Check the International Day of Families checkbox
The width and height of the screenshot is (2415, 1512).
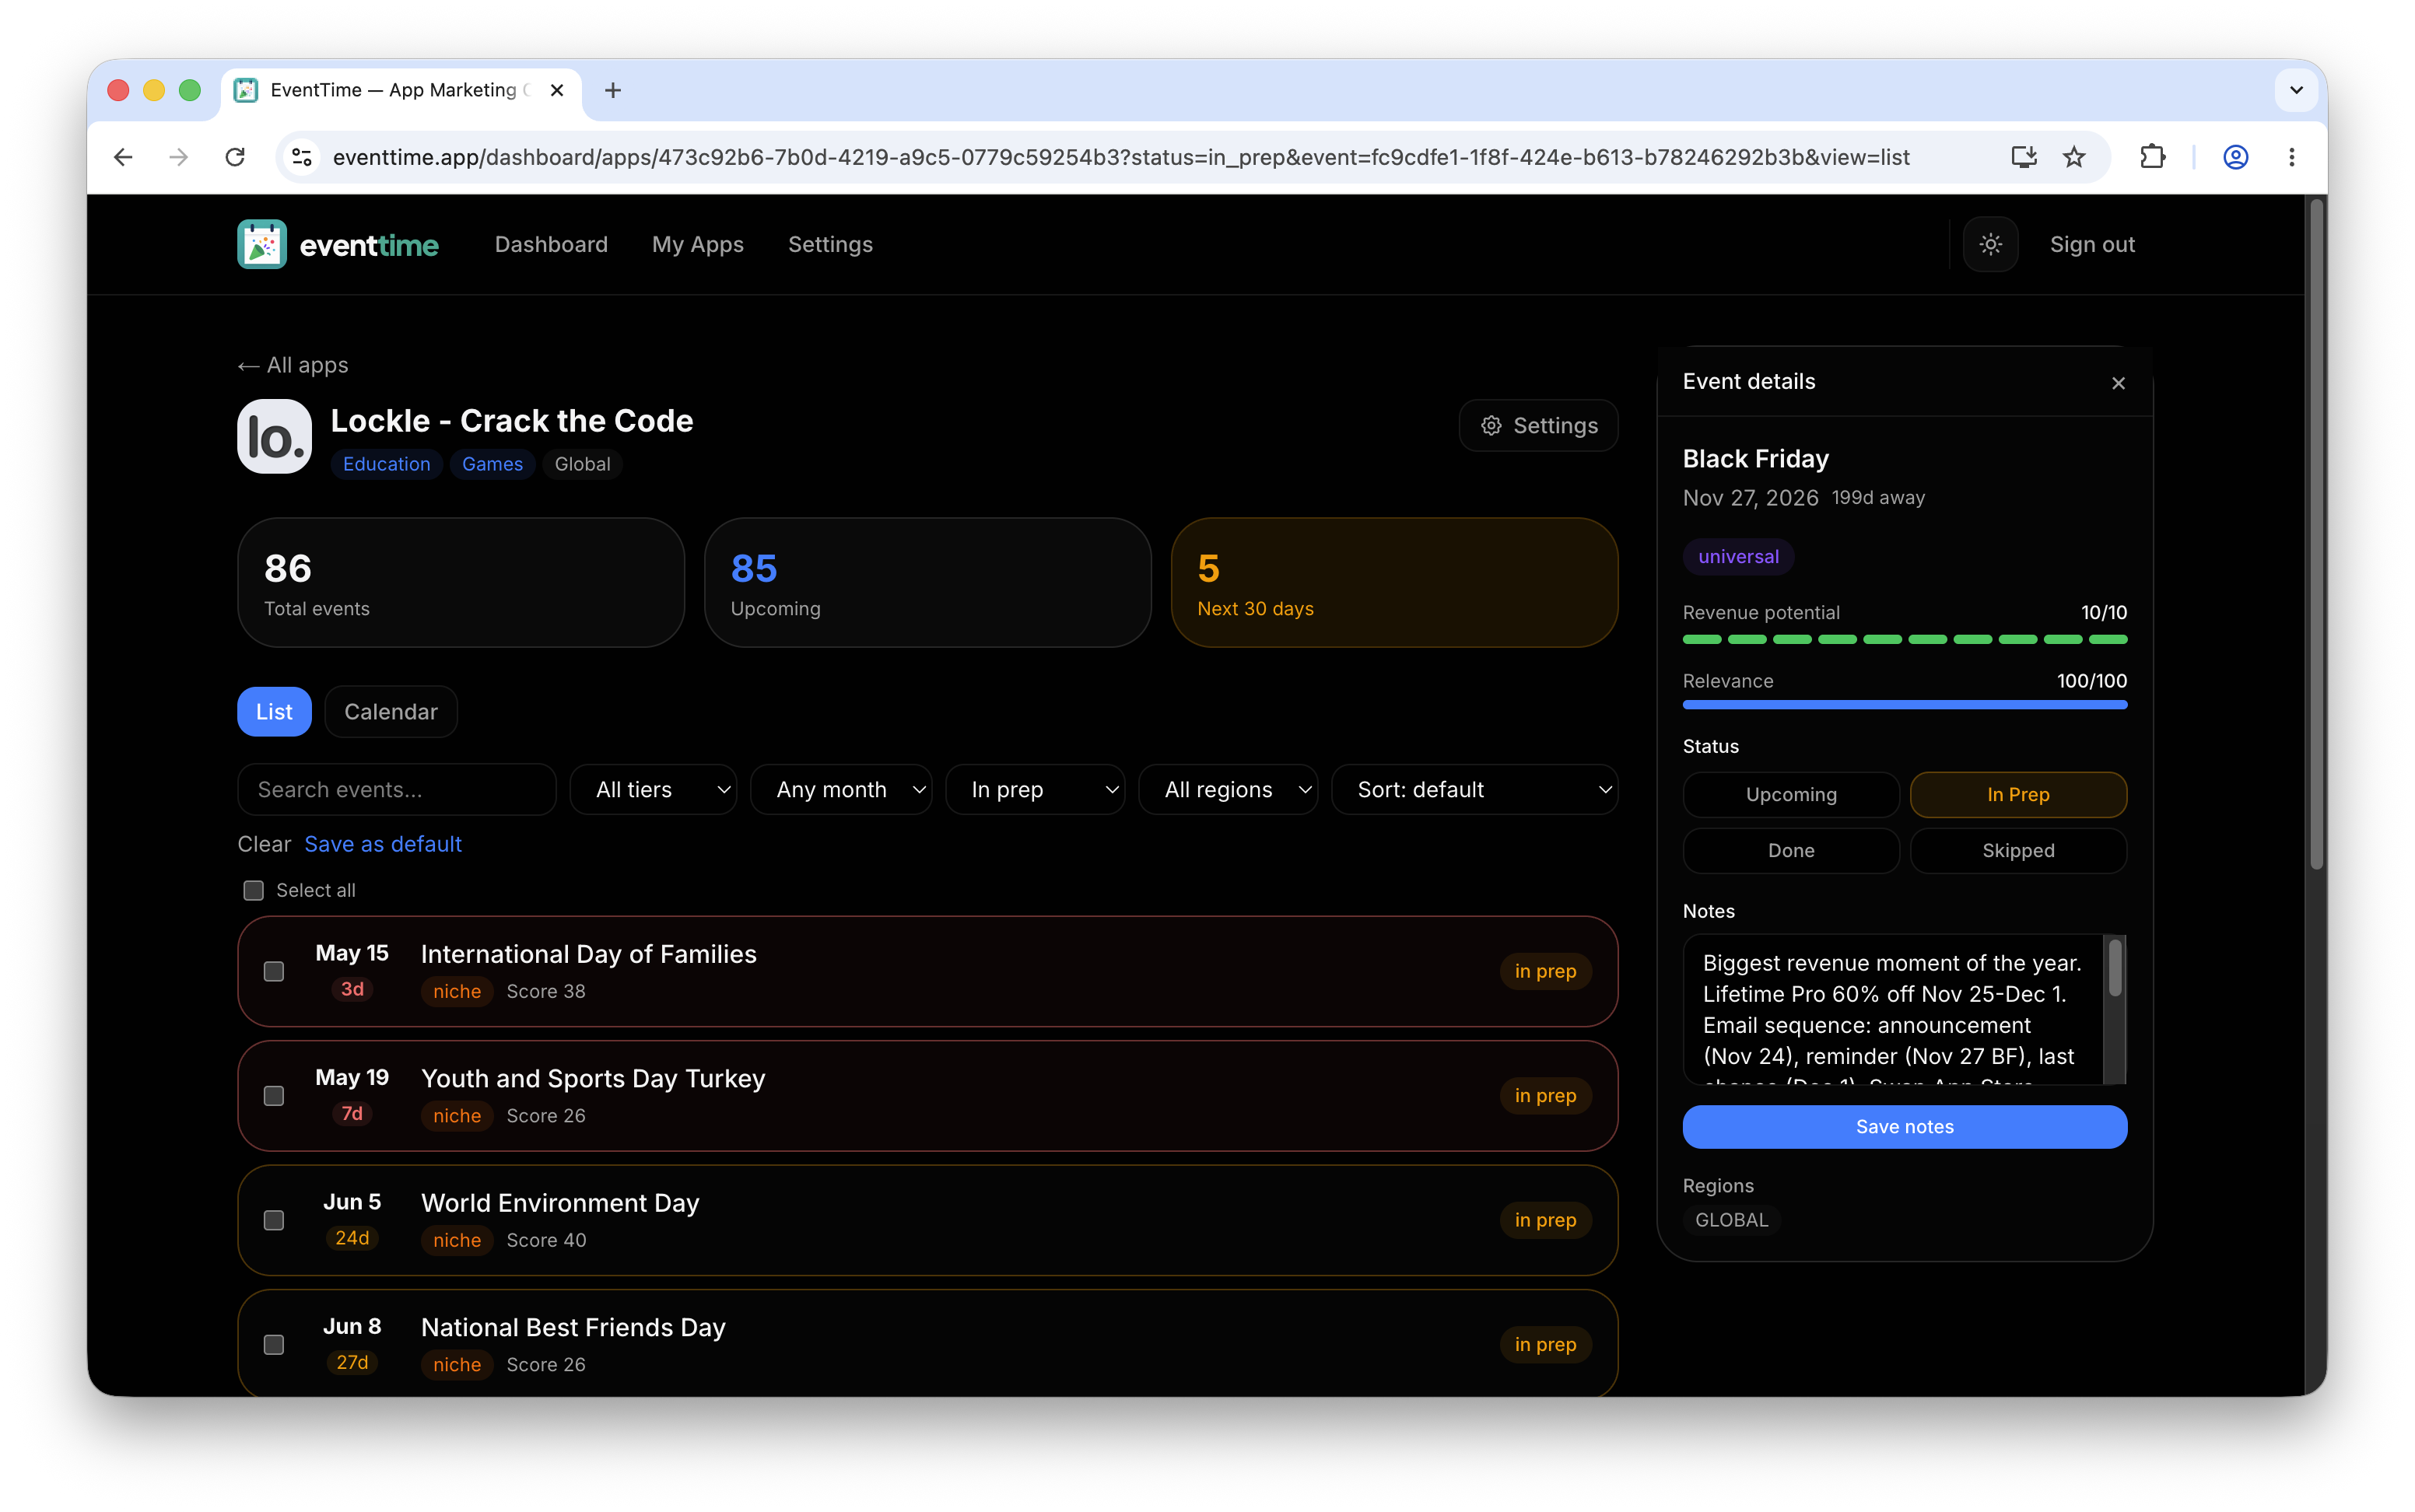pos(274,971)
